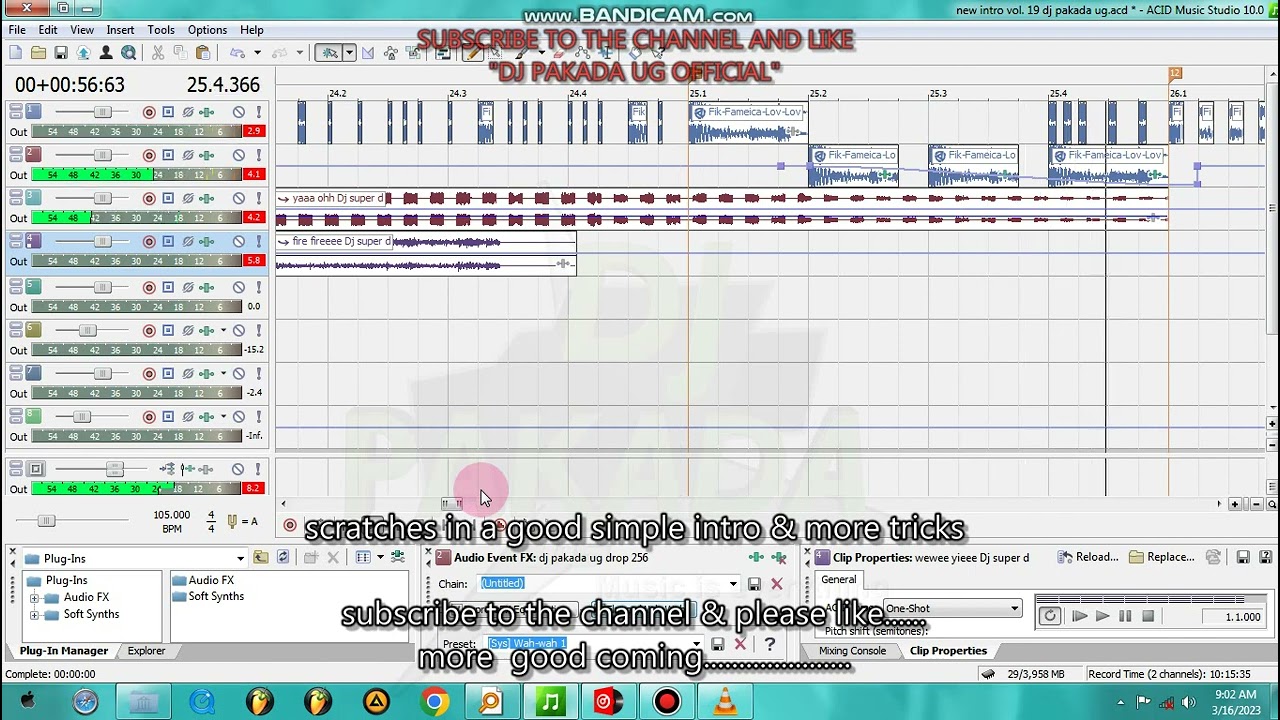
Task: Toggle track 2 phase invert
Action: pos(187,155)
